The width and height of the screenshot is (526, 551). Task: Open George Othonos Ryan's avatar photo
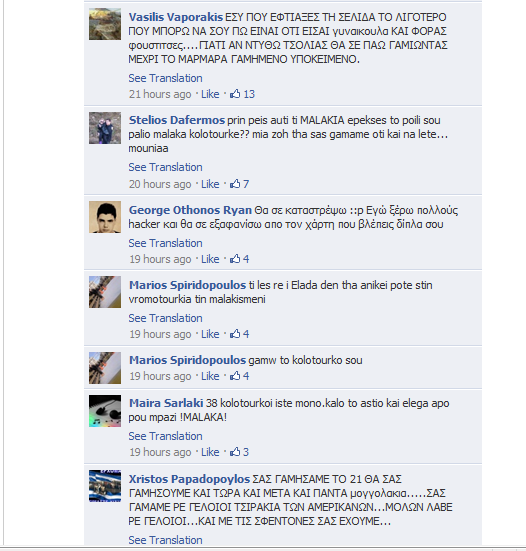point(105,217)
